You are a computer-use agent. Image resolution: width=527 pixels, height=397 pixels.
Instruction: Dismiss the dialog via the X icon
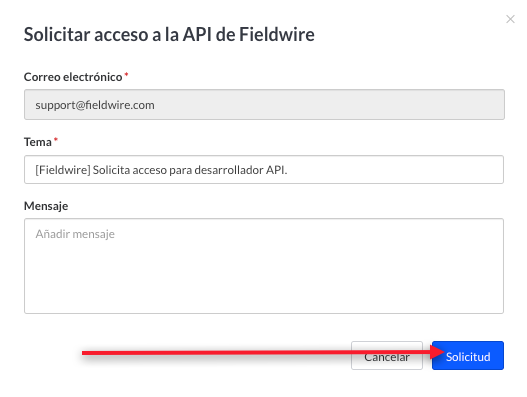(x=510, y=19)
